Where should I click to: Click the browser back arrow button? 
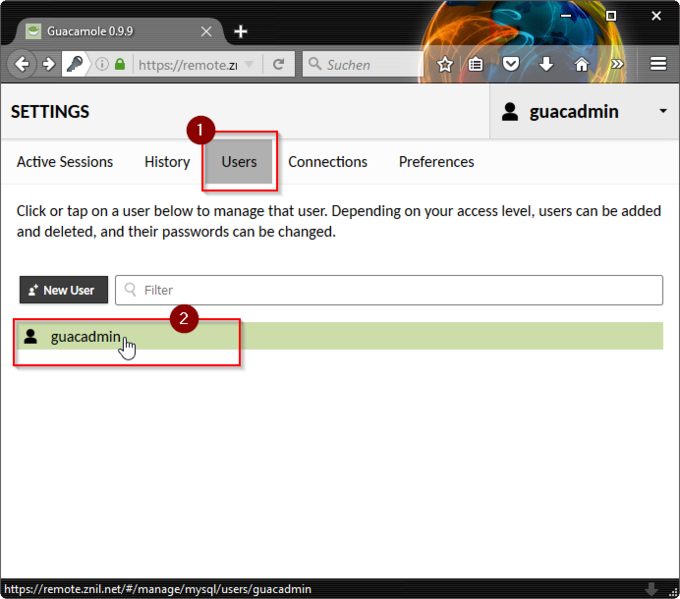tap(22, 64)
